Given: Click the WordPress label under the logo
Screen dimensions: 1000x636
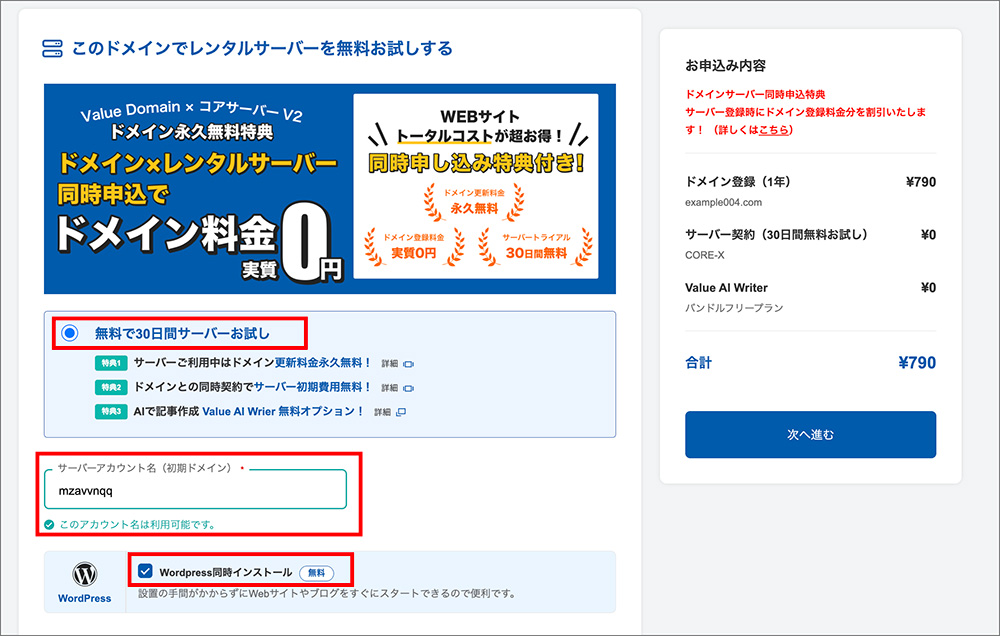Looking at the screenshot, I should point(84,598).
